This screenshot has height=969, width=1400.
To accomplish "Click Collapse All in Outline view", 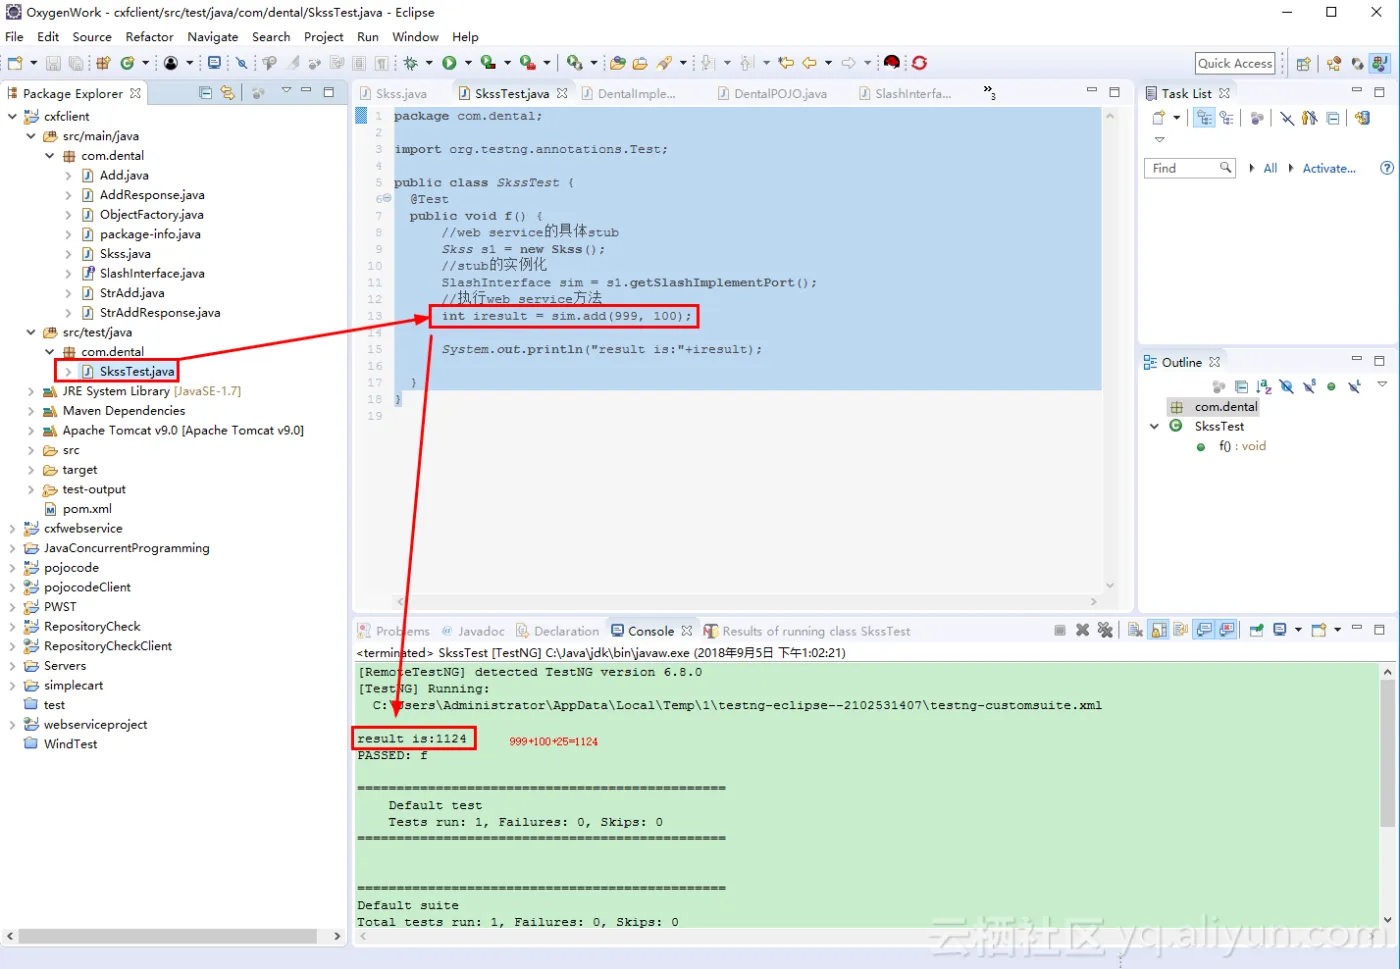I will (1241, 386).
